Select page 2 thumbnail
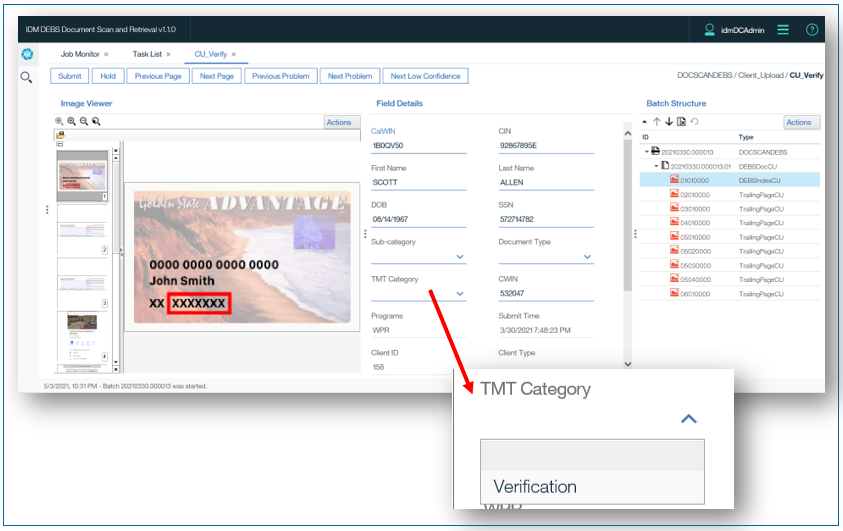This screenshot has width=843, height=531. coord(83,230)
